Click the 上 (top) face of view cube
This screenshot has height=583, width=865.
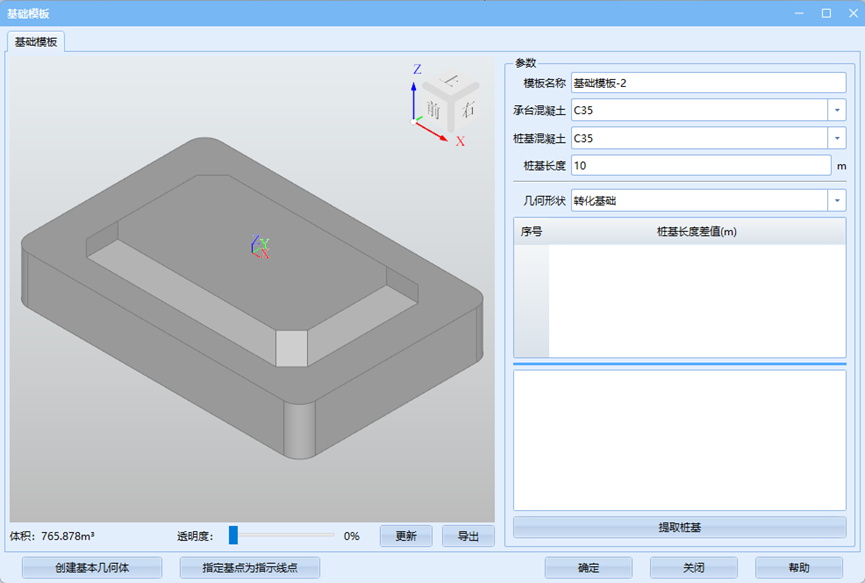point(451,83)
